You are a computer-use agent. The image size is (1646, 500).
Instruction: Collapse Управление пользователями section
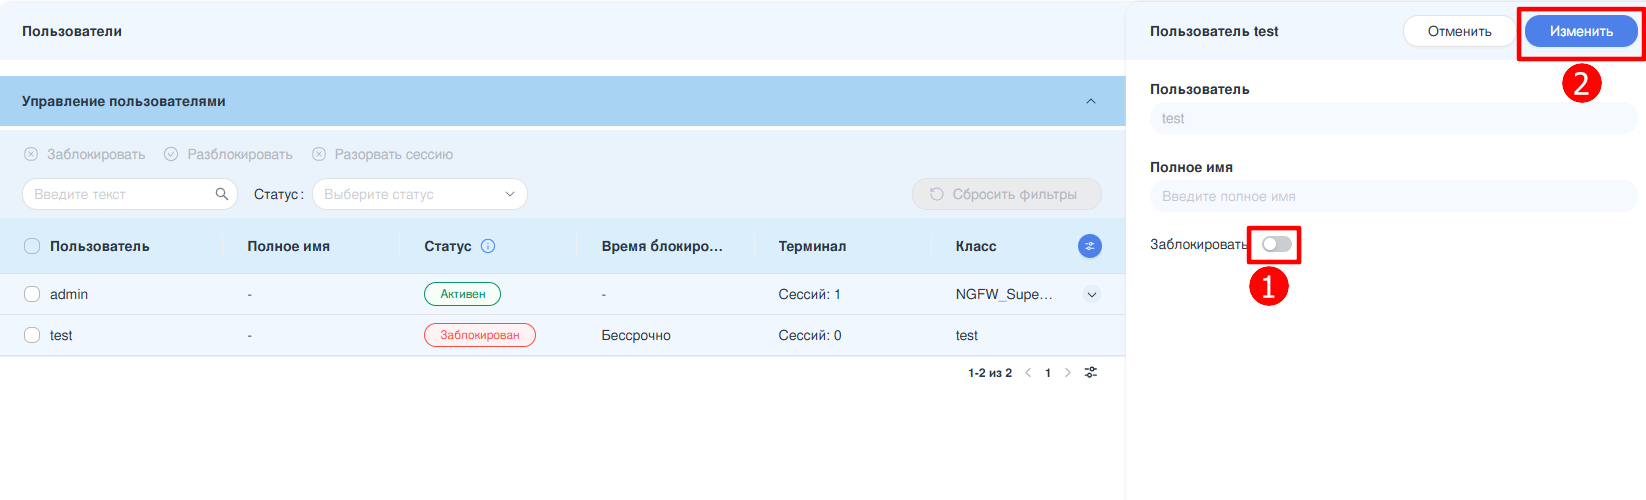(x=1091, y=101)
